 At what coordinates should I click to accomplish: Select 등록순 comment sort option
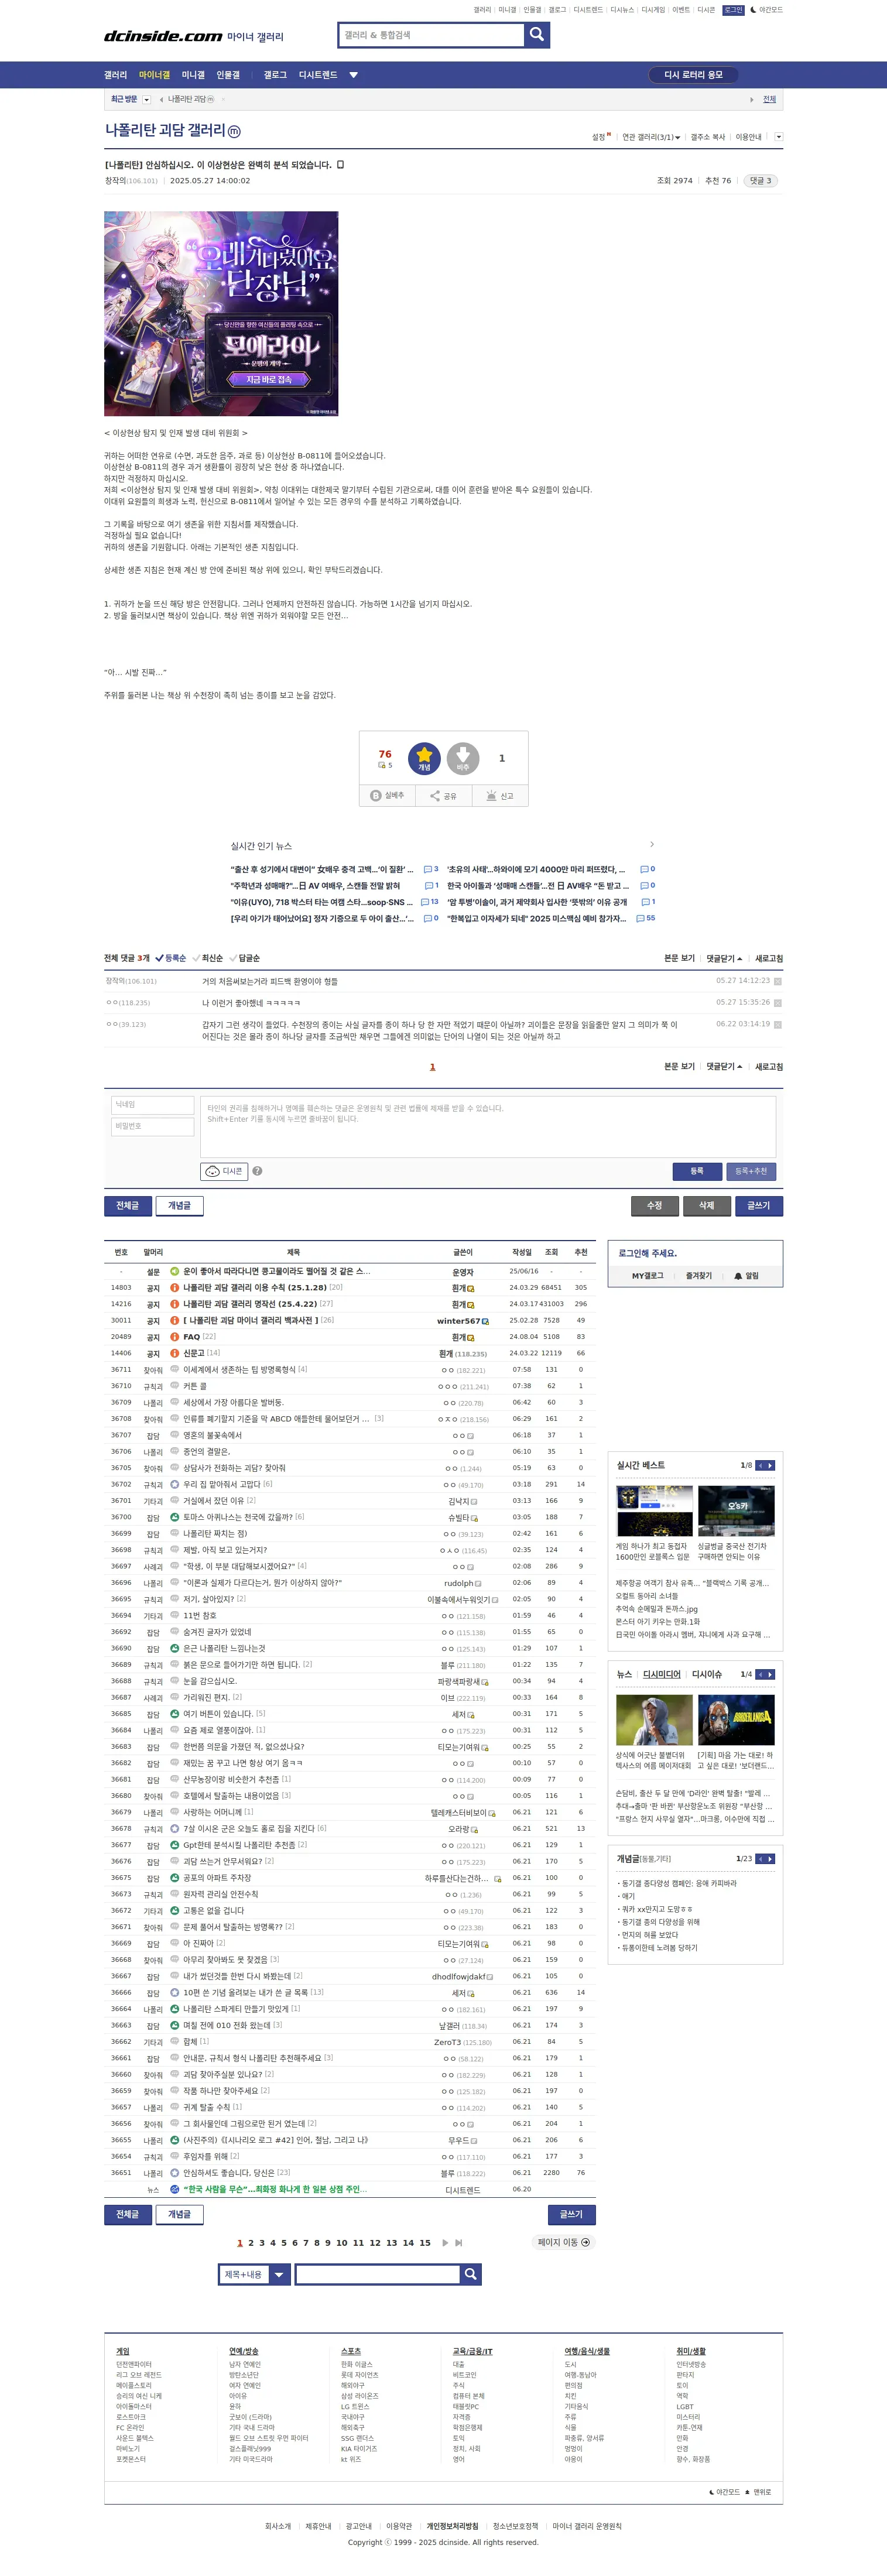pyautogui.click(x=170, y=958)
